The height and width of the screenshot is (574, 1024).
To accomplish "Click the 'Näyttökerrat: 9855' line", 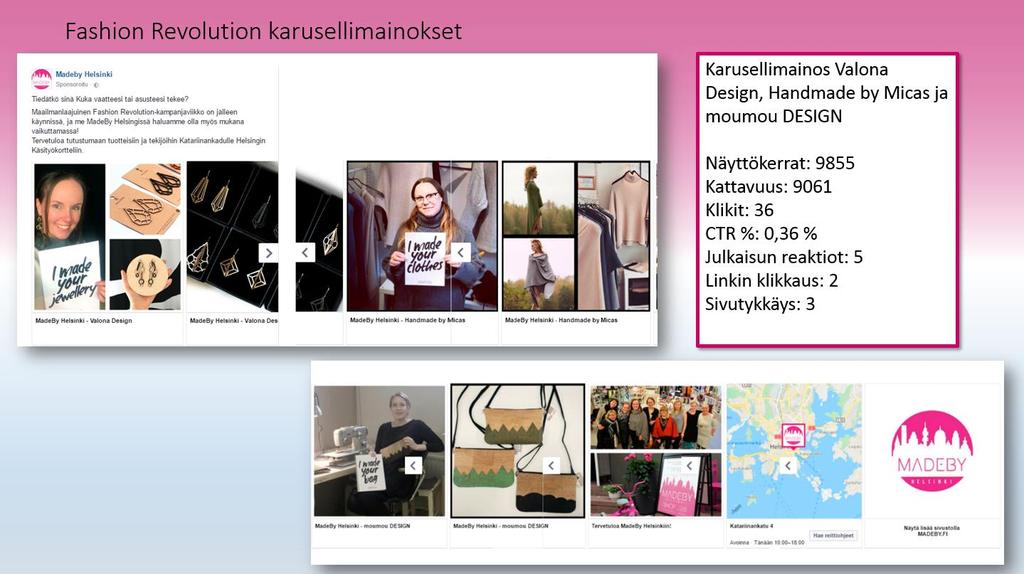I will pyautogui.click(x=780, y=163).
